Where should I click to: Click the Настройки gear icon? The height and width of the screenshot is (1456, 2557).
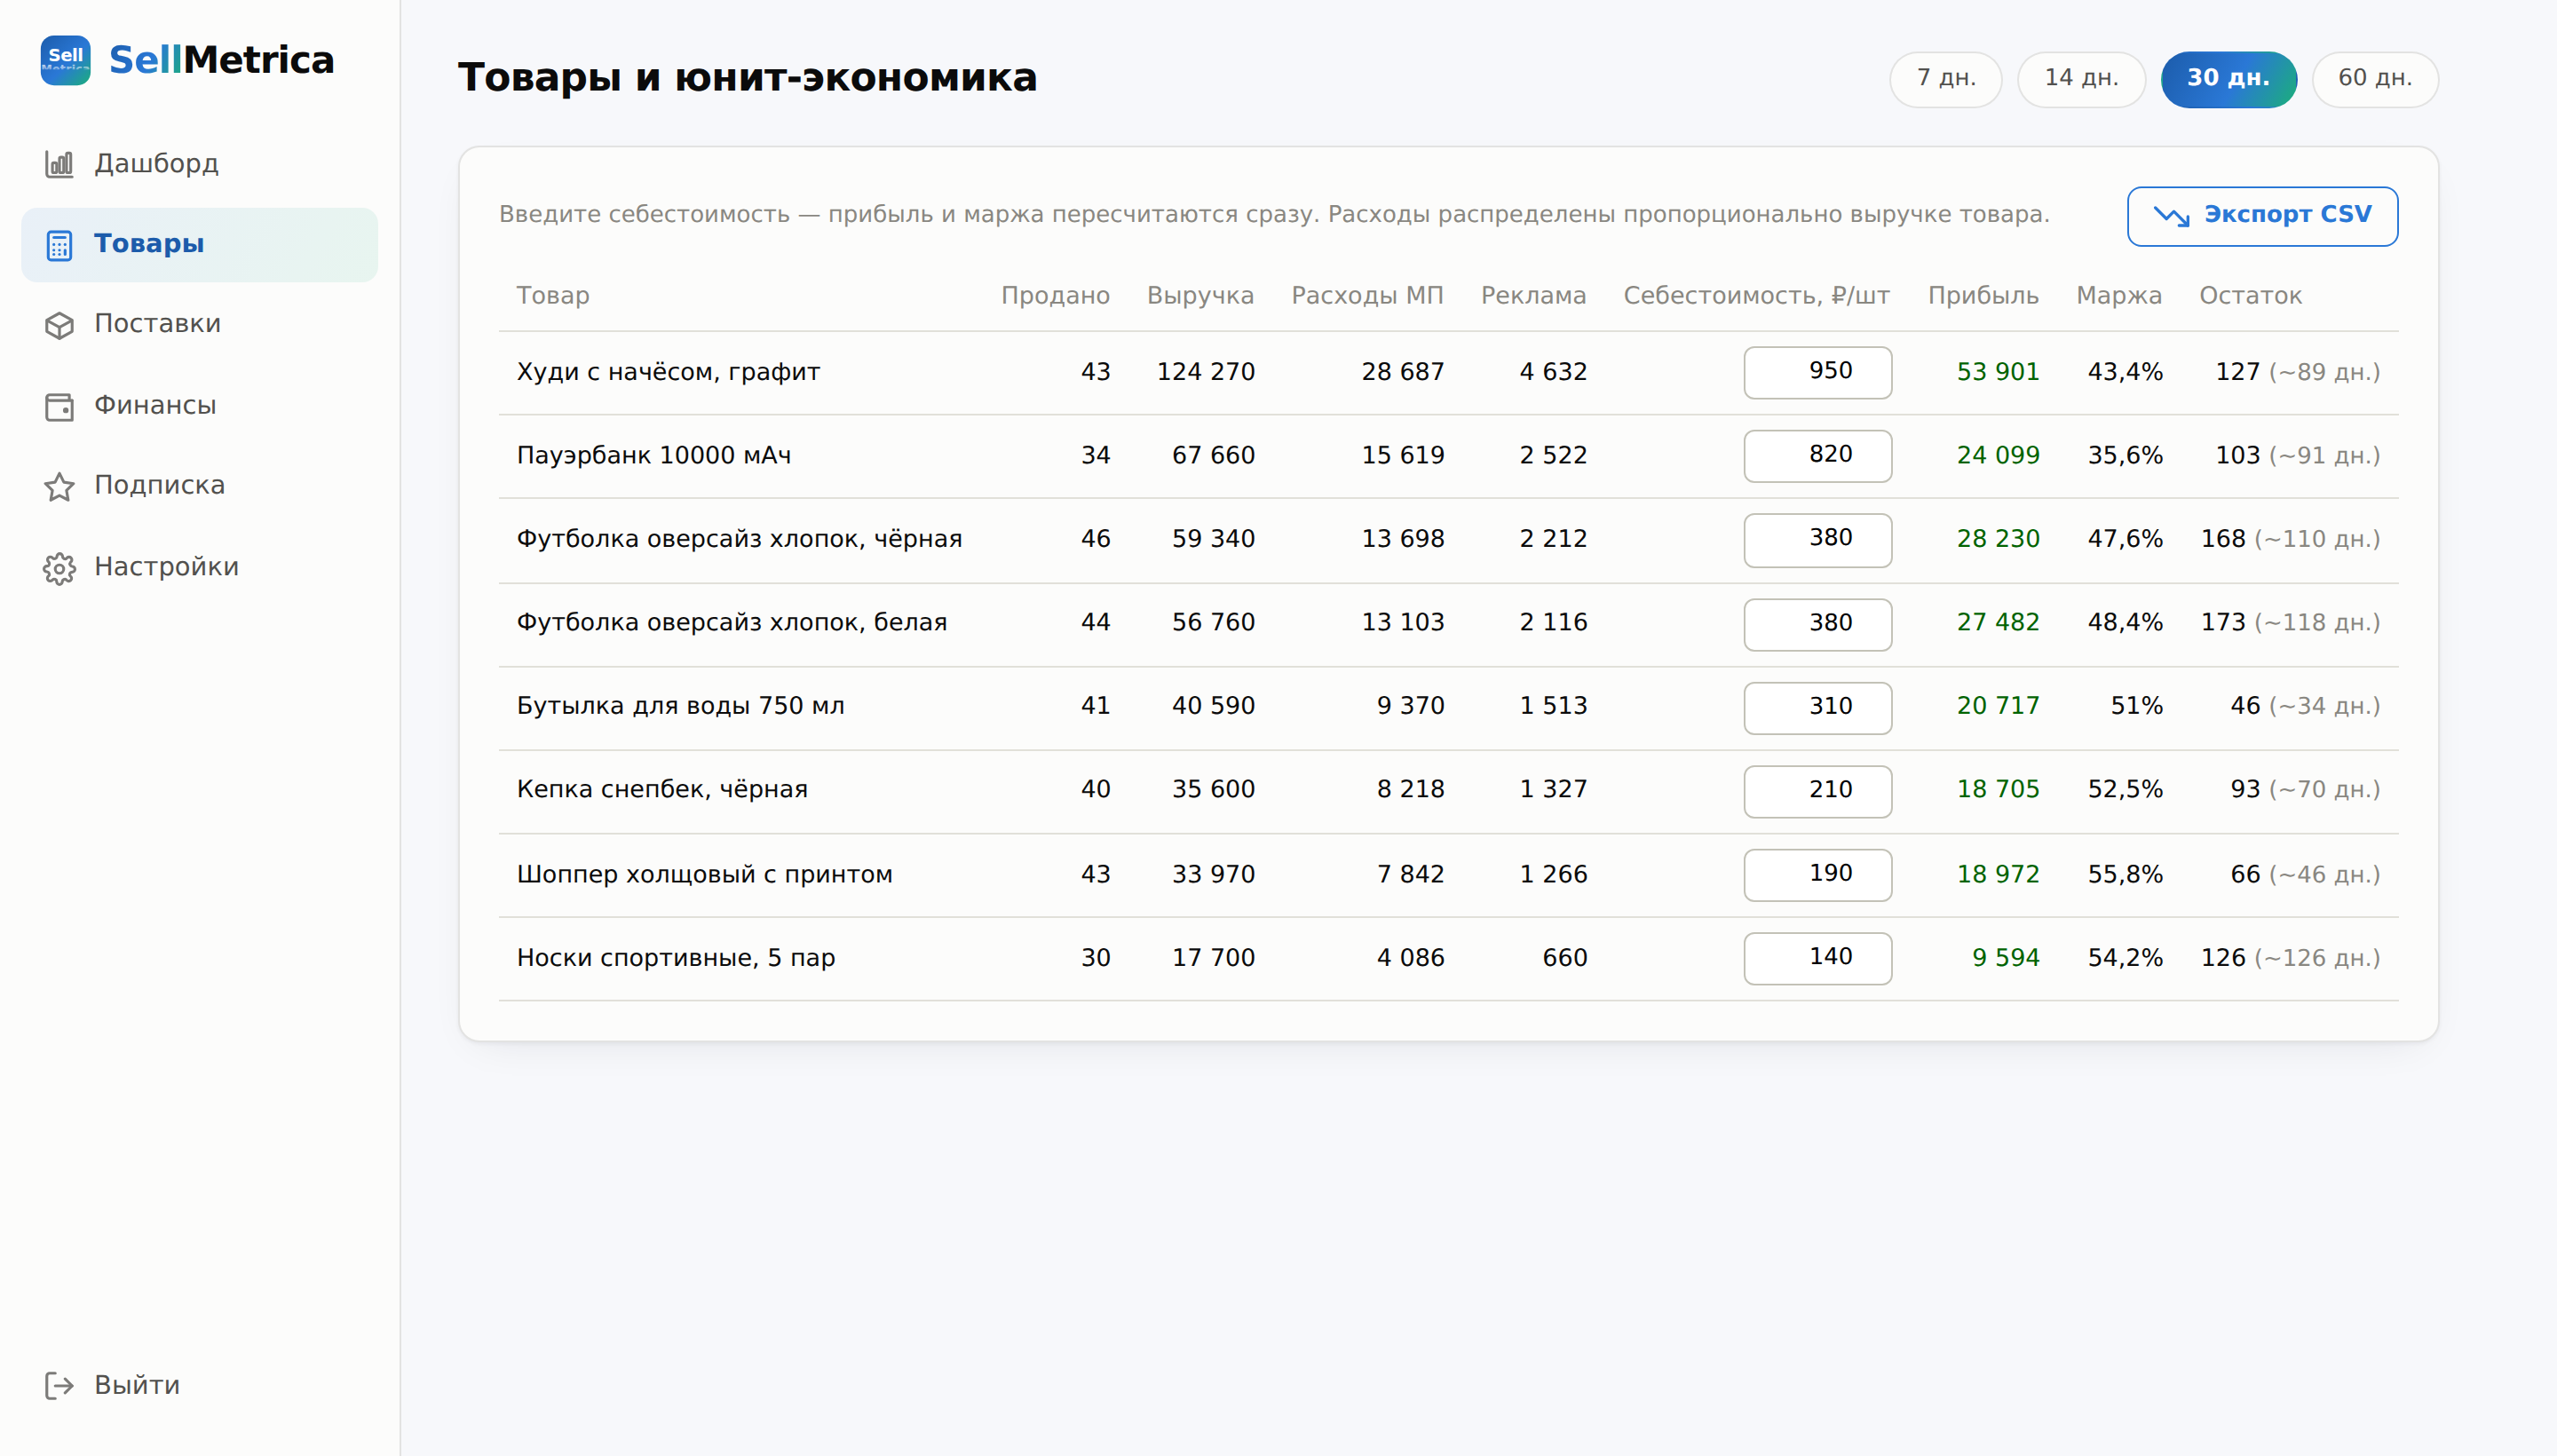click(59, 568)
